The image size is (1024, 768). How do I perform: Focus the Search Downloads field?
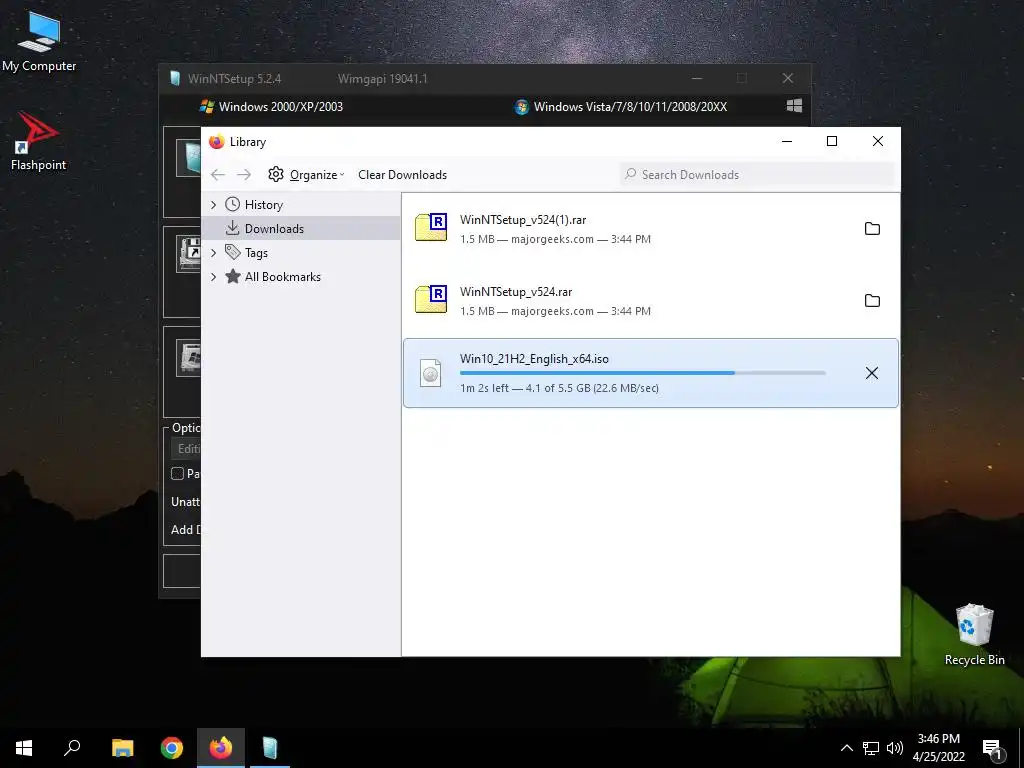(757, 174)
